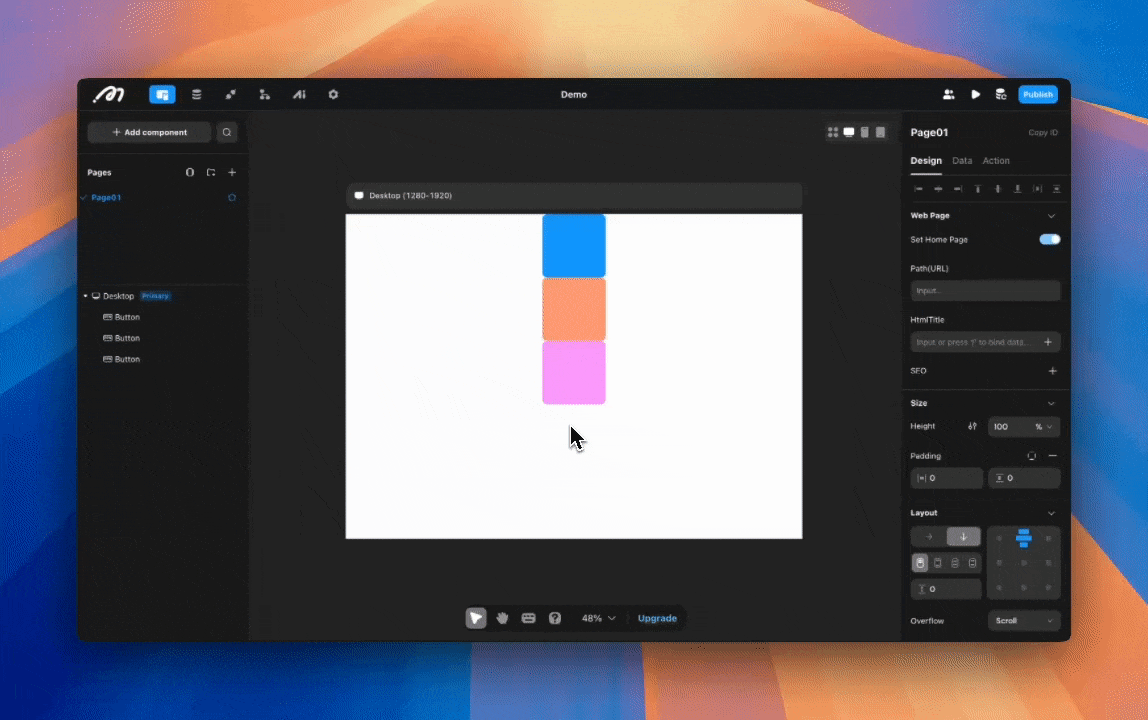Select the pointer tool in bottom toolbar
The height and width of the screenshot is (720, 1148).
[476, 618]
